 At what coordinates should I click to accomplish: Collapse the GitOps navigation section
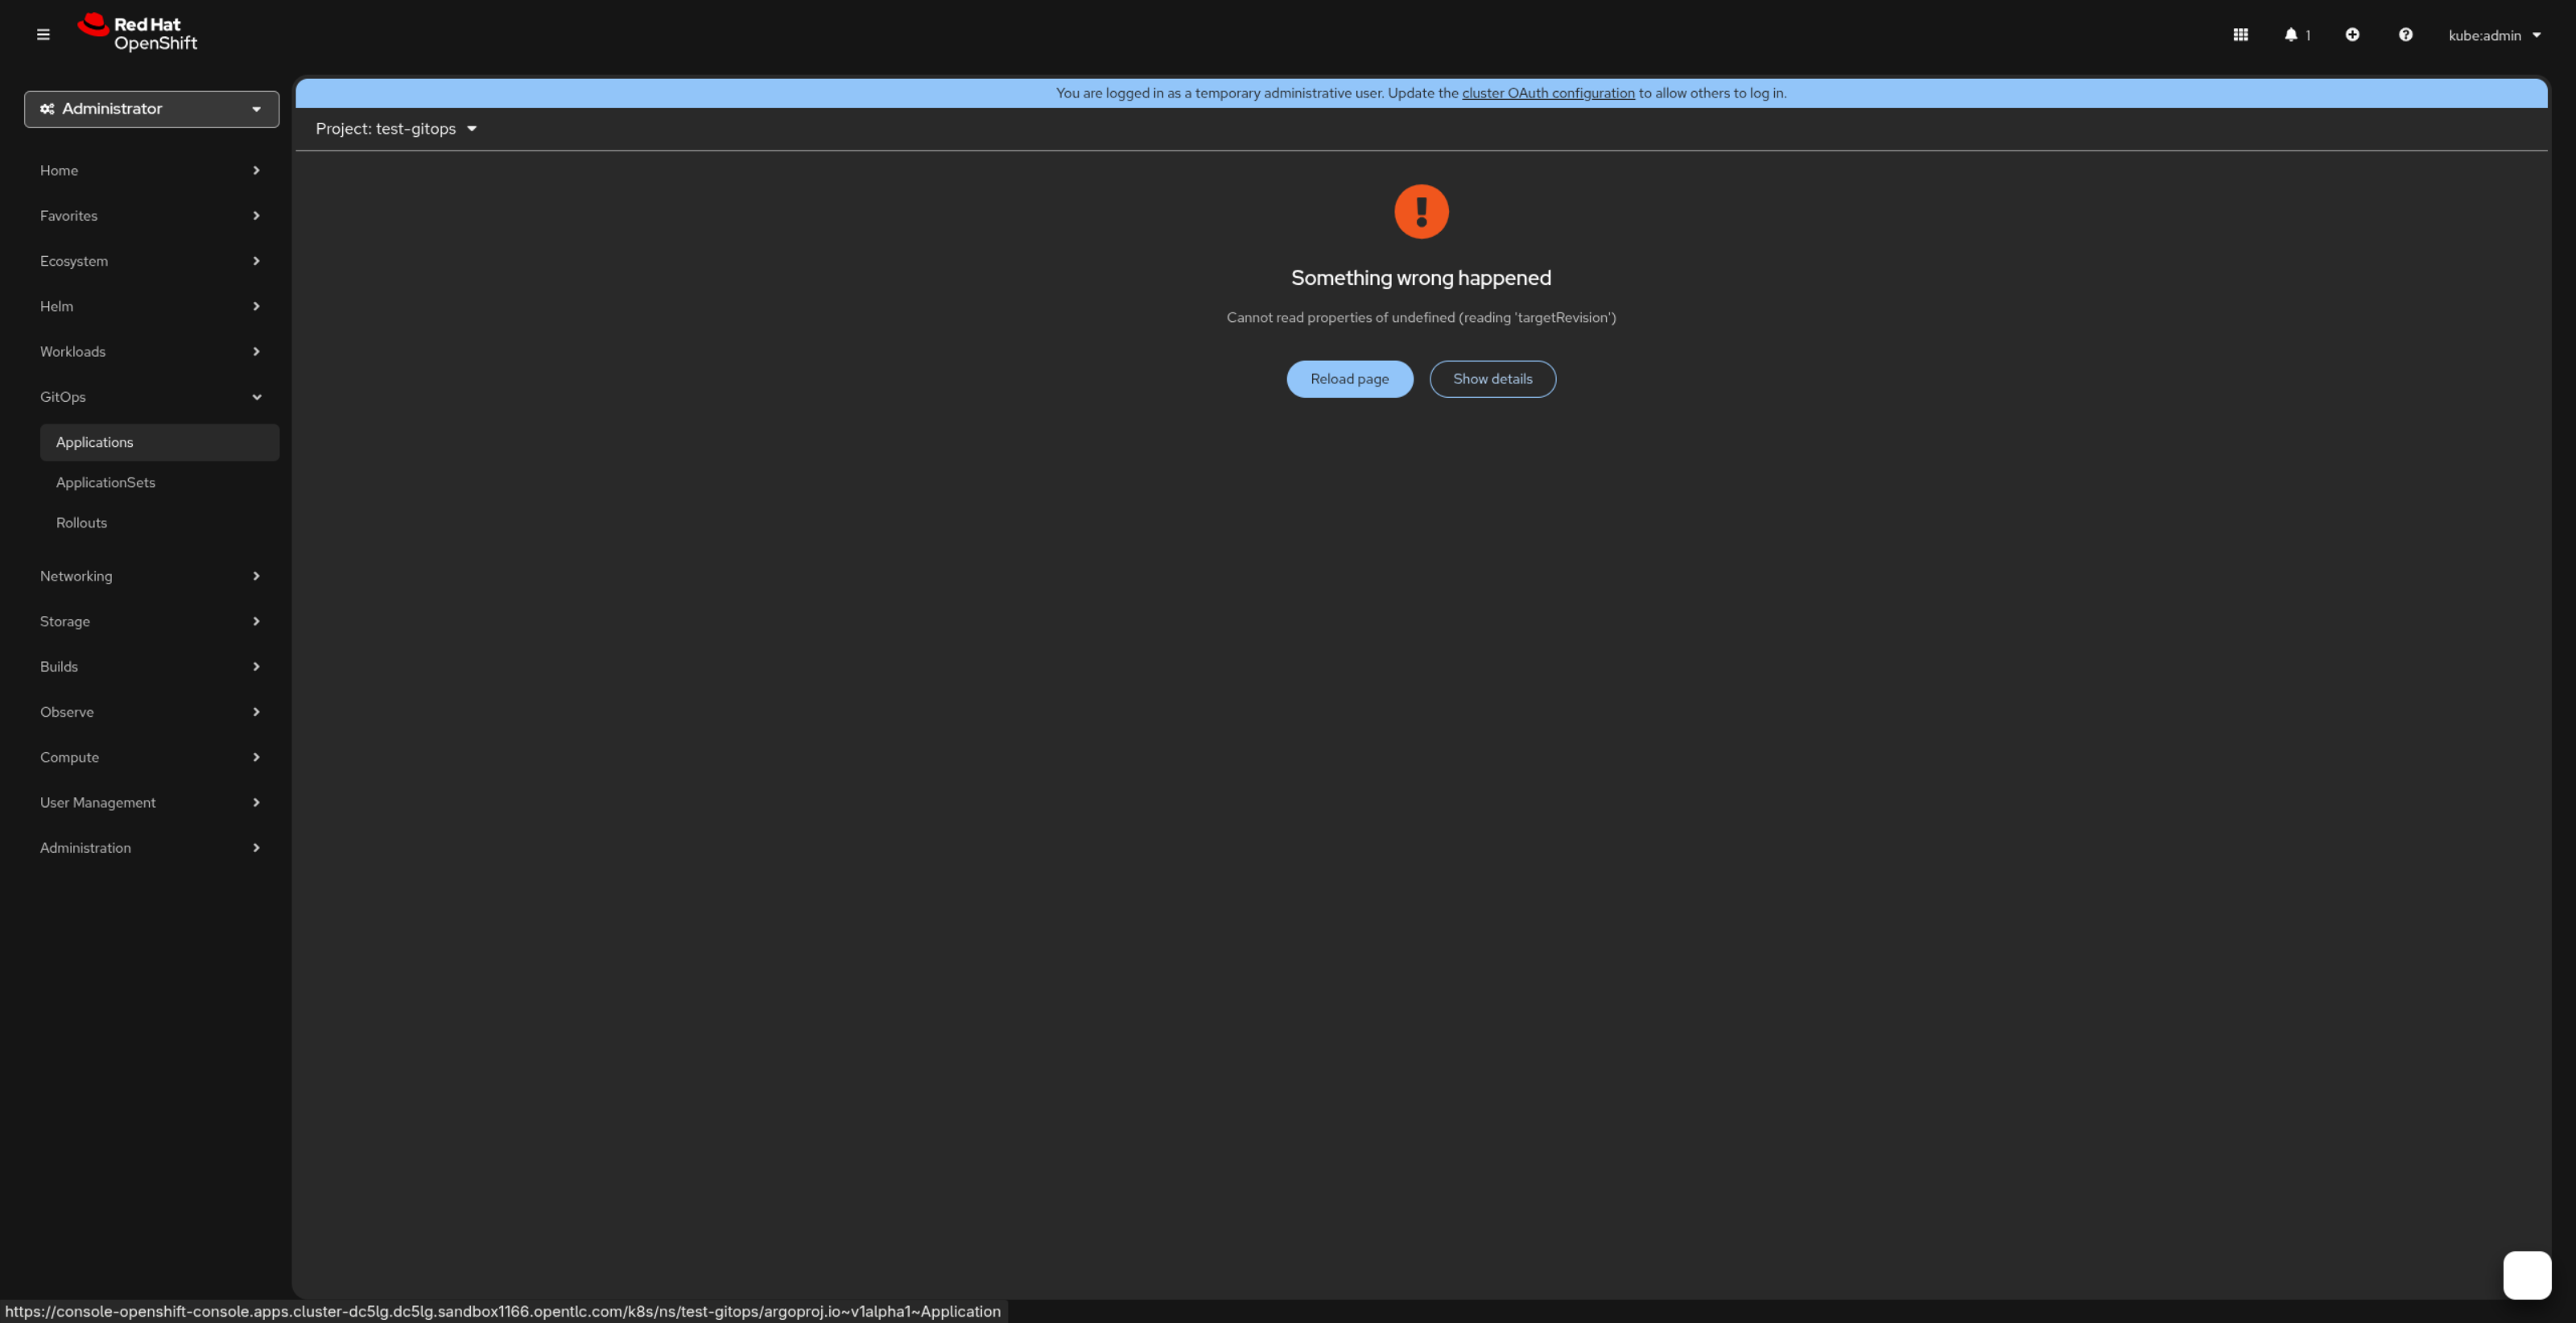coord(150,397)
